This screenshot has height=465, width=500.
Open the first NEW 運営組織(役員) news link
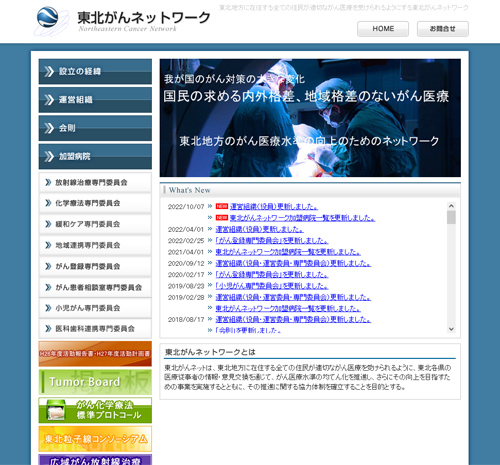pyautogui.click(x=274, y=207)
